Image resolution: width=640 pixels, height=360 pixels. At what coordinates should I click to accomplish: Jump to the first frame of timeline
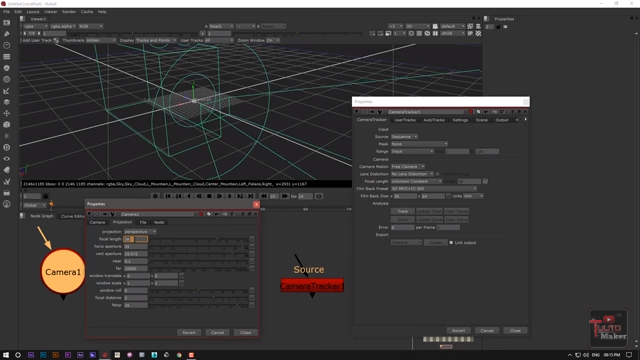pyautogui.click(x=168, y=196)
